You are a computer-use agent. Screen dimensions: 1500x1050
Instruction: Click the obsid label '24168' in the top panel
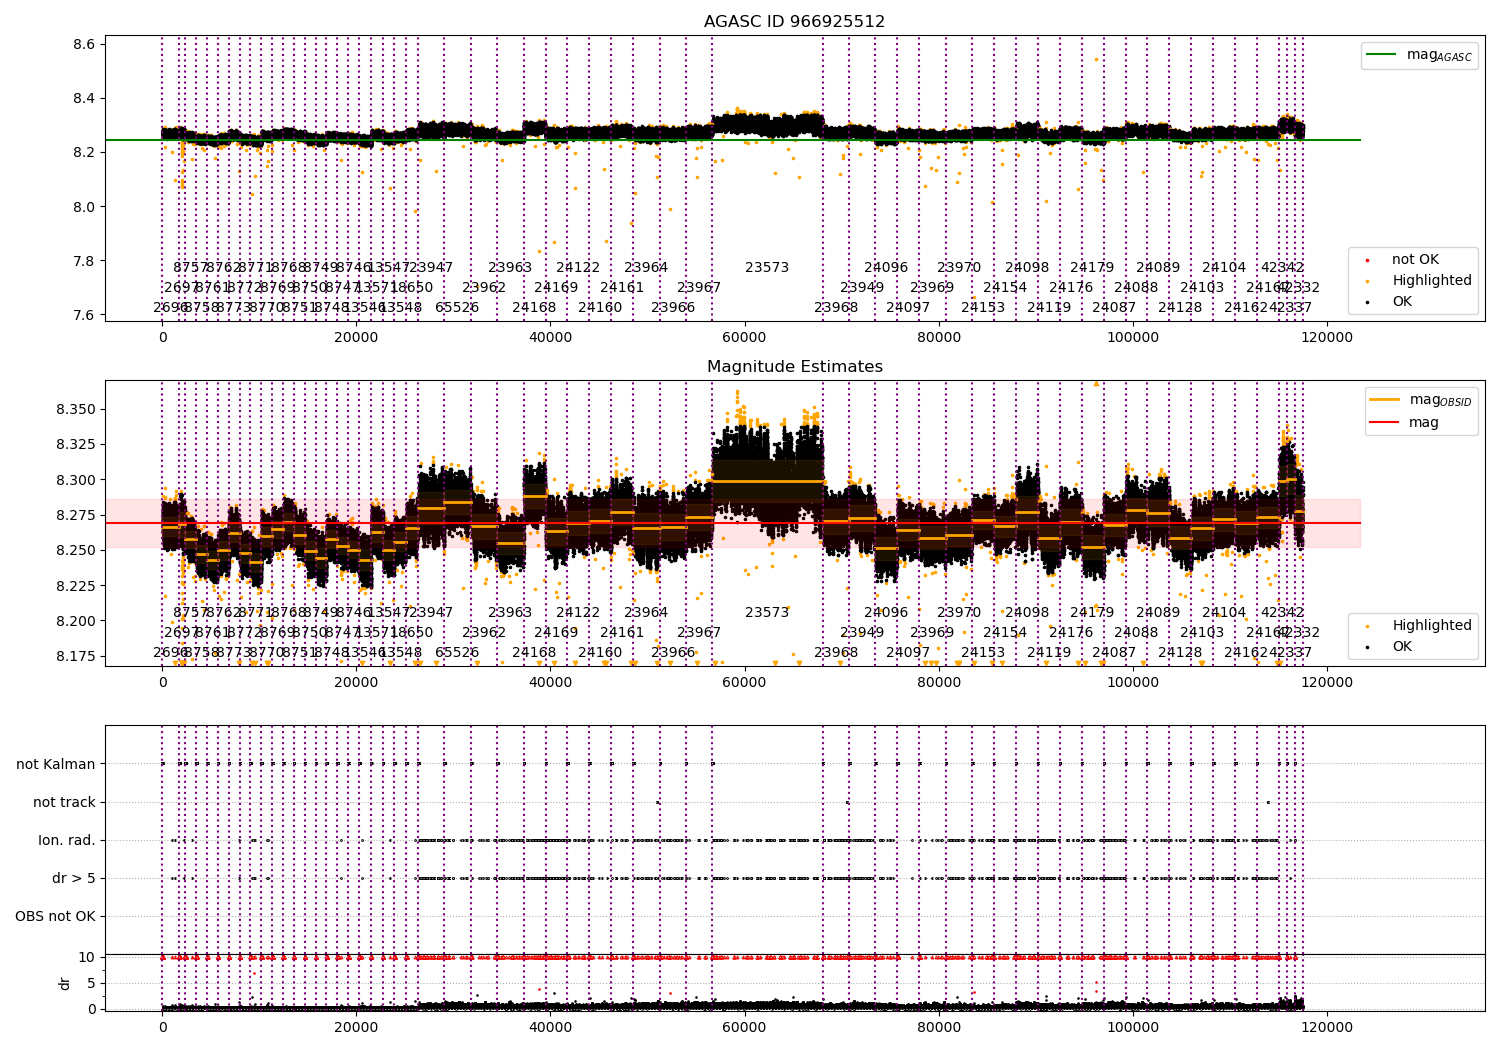tap(534, 307)
